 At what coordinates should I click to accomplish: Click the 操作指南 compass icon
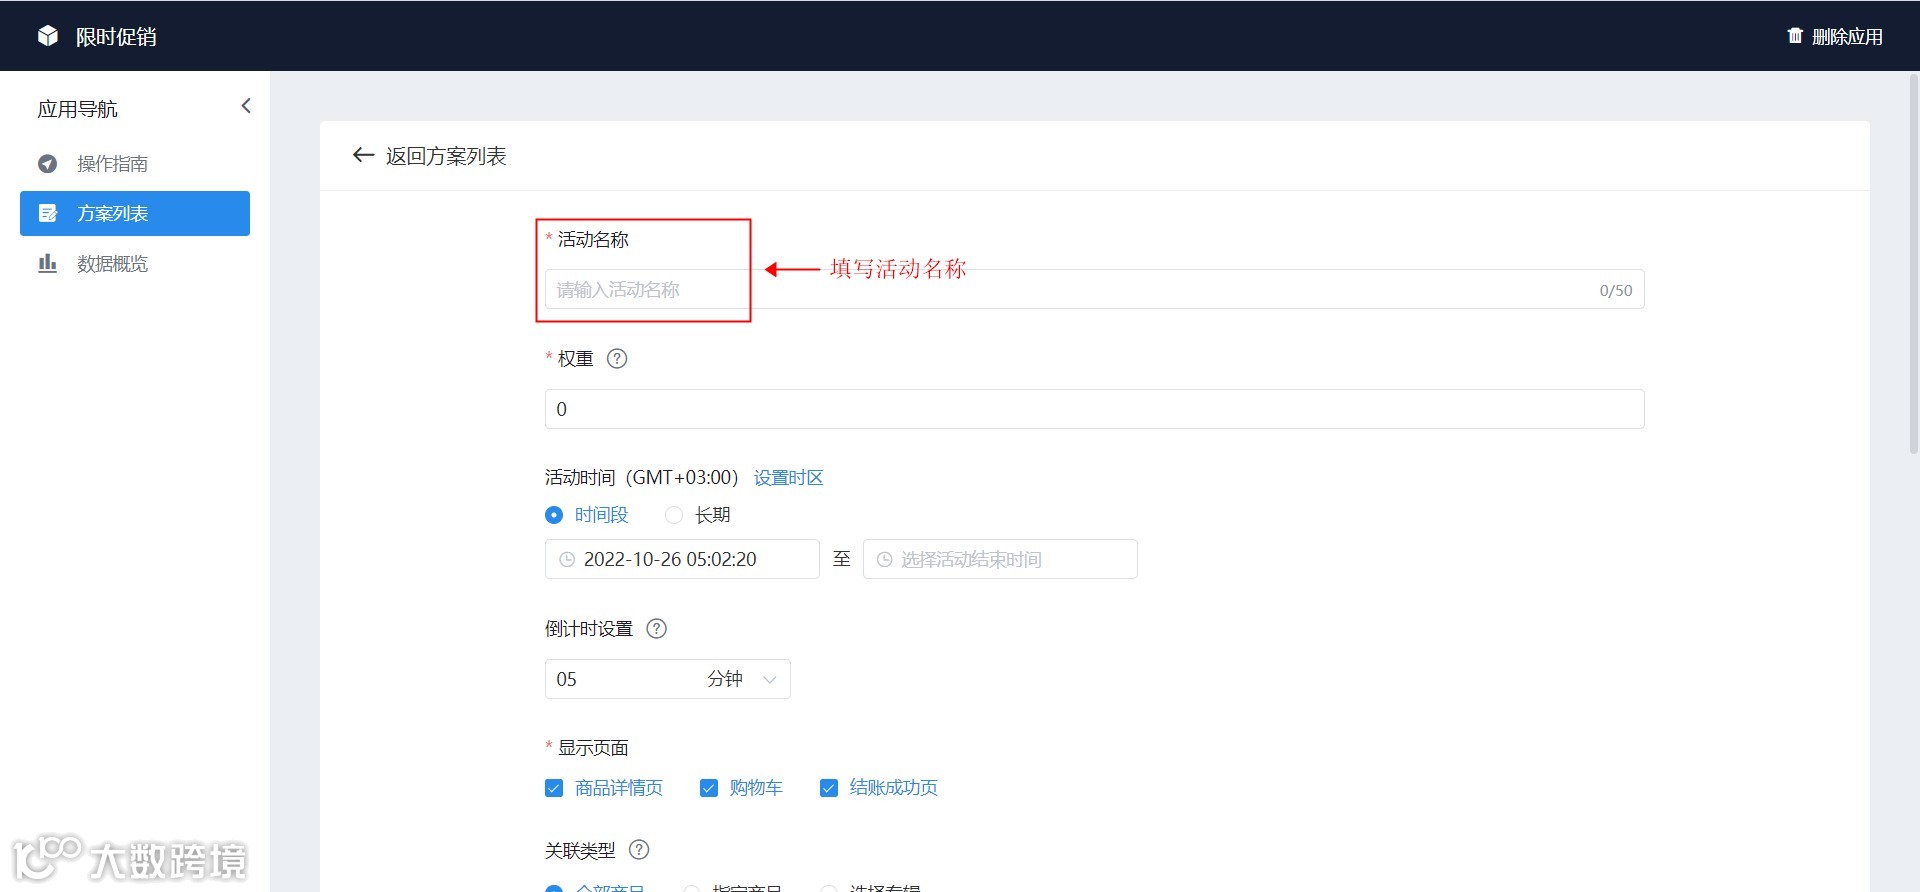(x=47, y=163)
